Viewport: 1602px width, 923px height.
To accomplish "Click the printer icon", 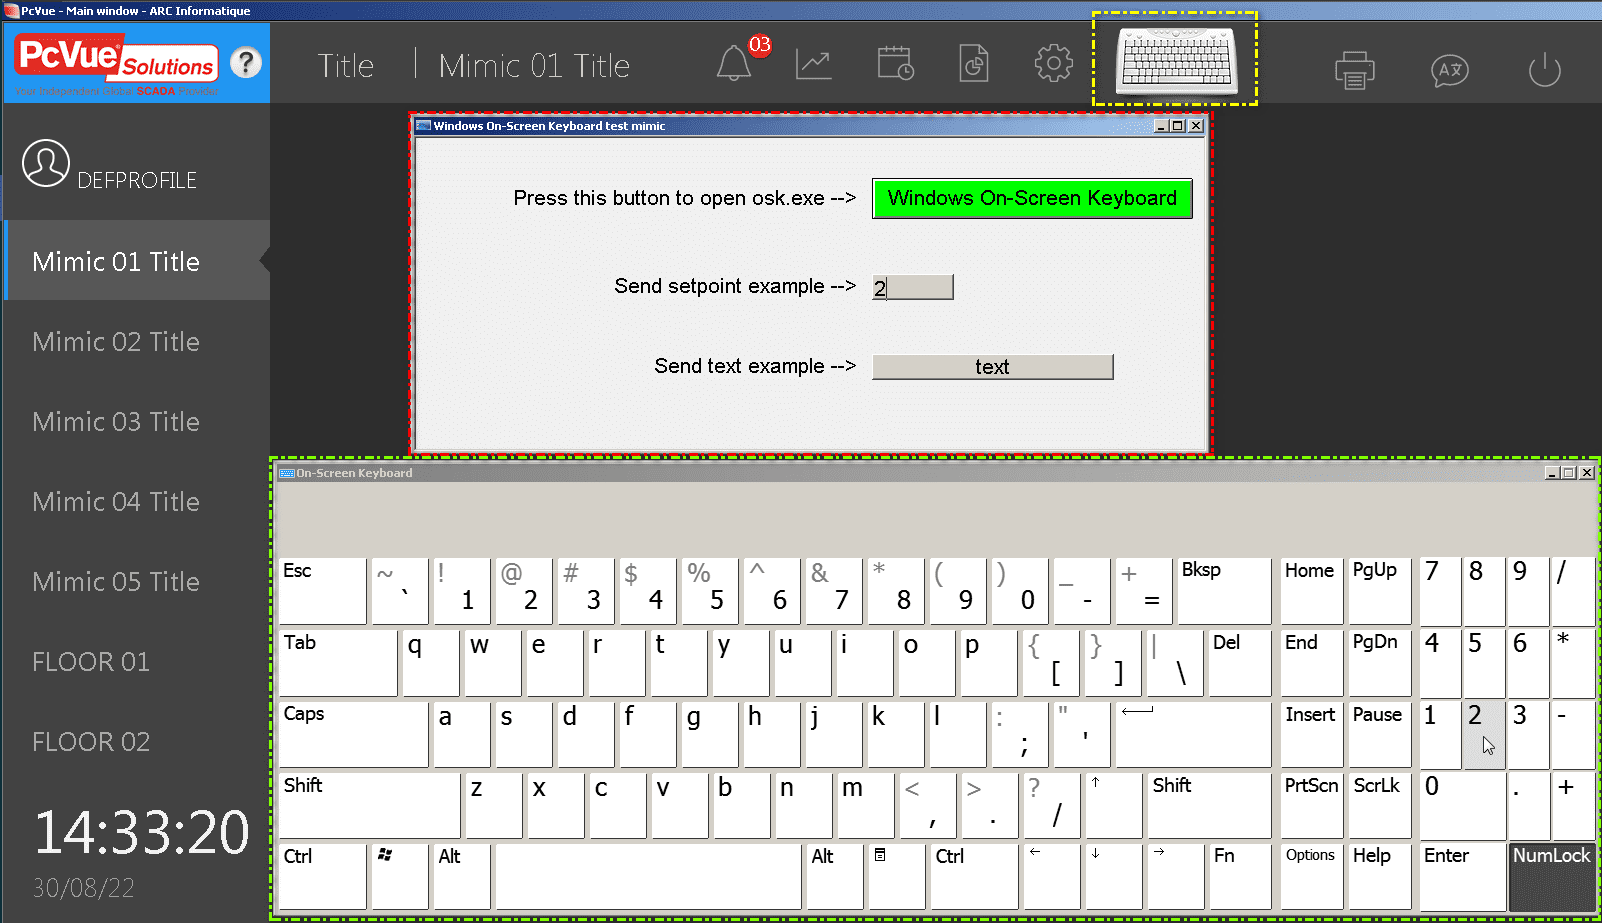I will point(1354,70).
